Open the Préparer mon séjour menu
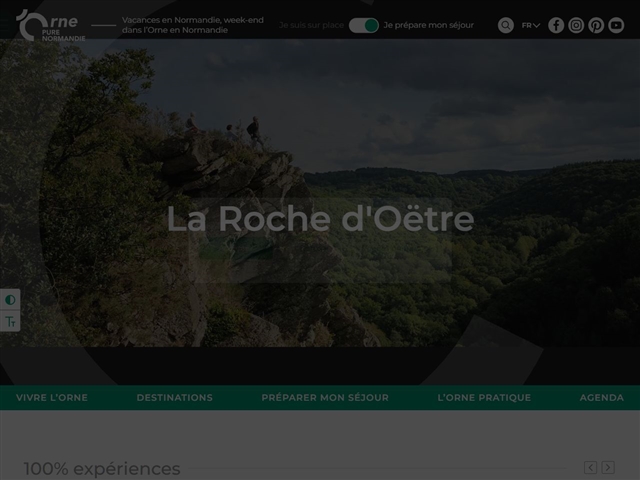The height and width of the screenshot is (480, 640). point(325,398)
